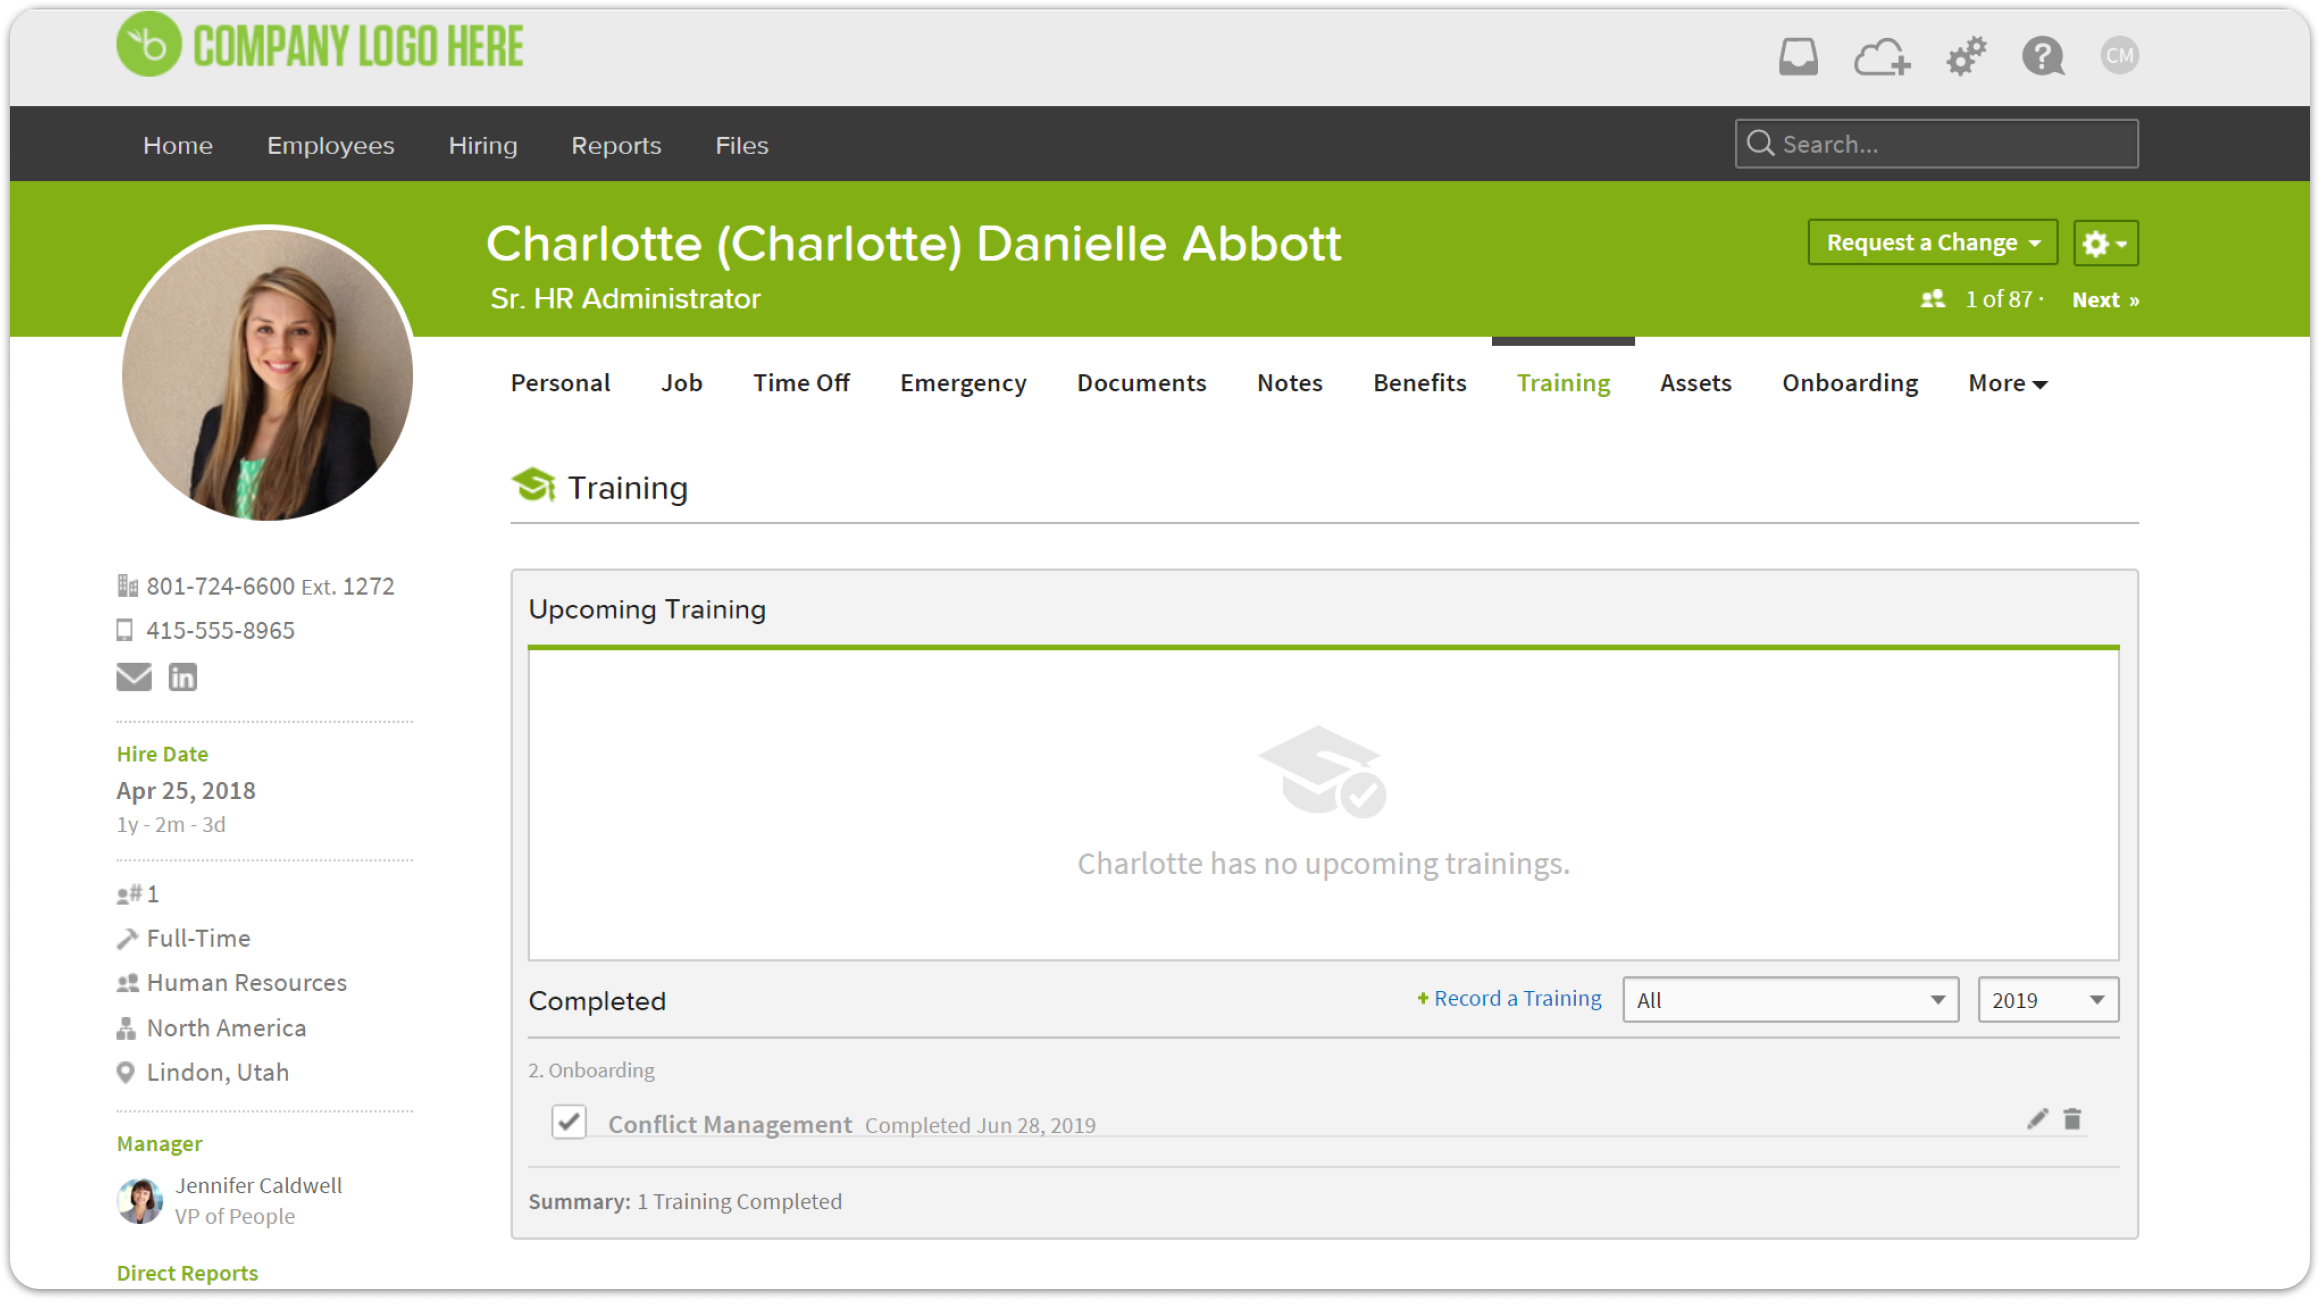Viewport: 2320px width, 1301px height.
Task: Click the help question mark icon
Action: [x=2042, y=56]
